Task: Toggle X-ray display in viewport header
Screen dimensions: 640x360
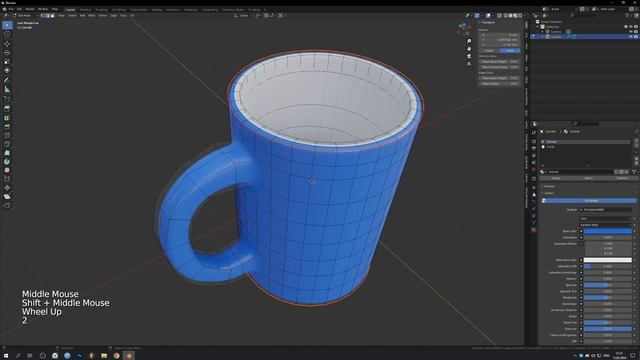Action: (x=499, y=16)
